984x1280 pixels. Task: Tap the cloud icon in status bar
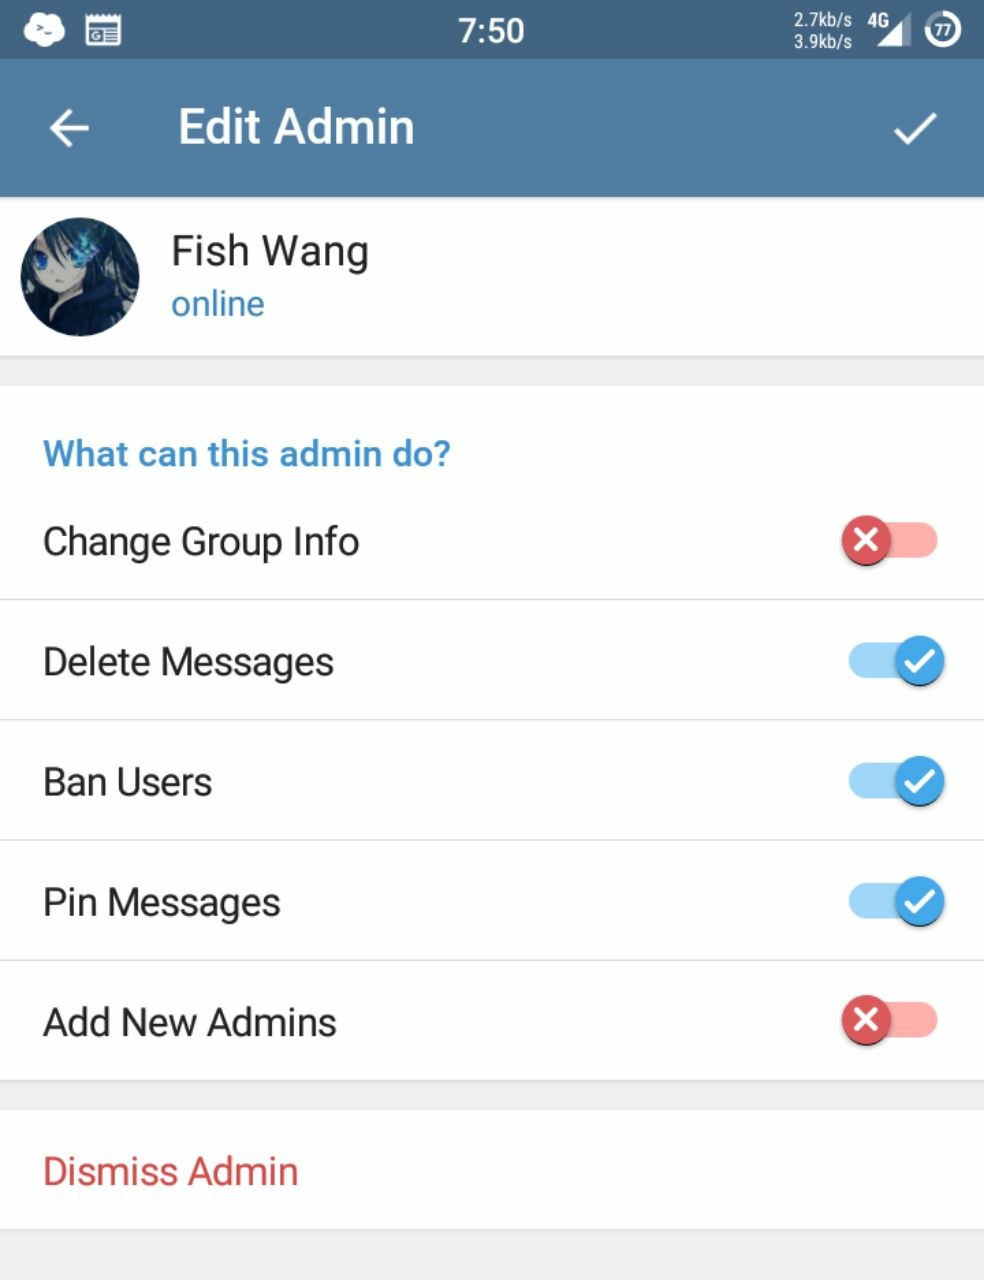pos(44,30)
